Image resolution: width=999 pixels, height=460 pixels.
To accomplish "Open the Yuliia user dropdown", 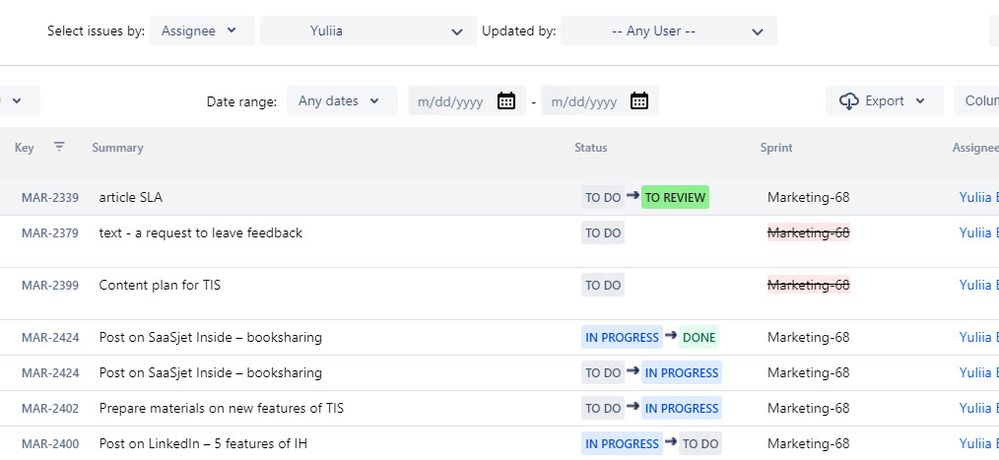I will coord(368,31).
